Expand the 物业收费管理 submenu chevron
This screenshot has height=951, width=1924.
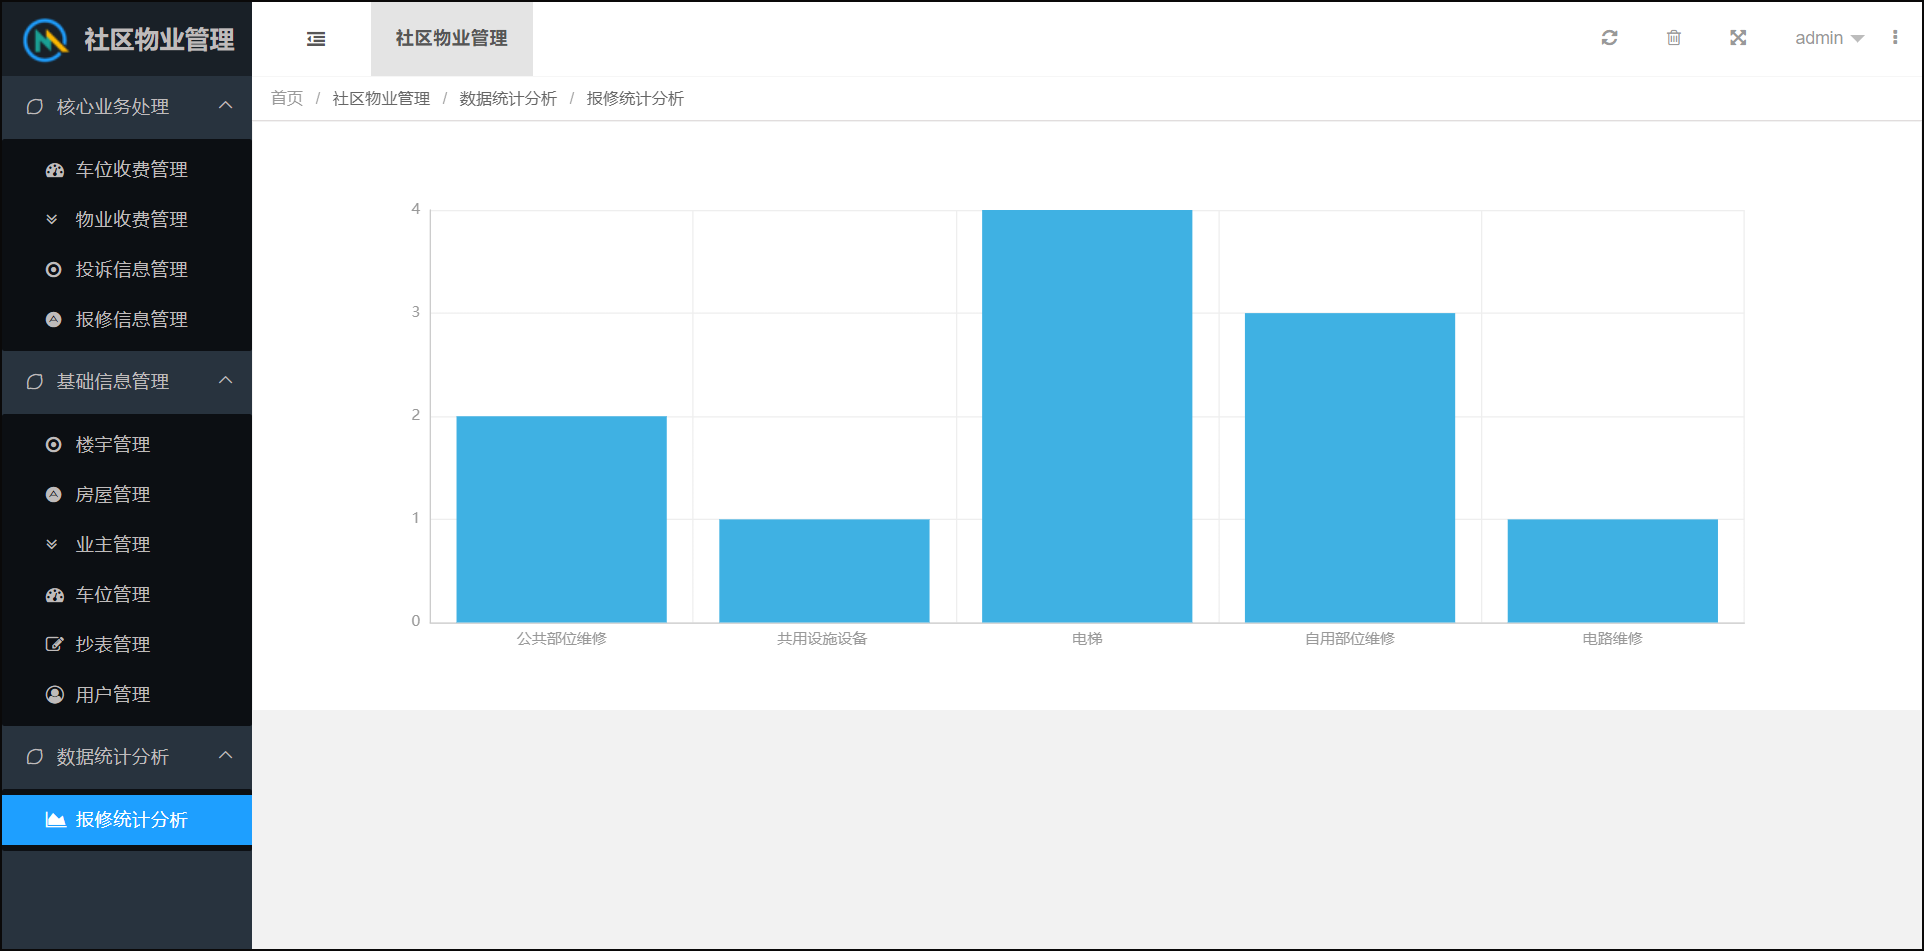tap(52, 220)
